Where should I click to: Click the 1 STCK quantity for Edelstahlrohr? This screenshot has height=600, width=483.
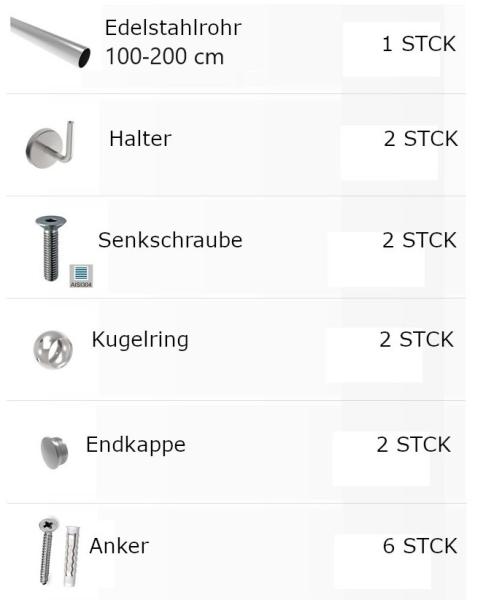419,44
